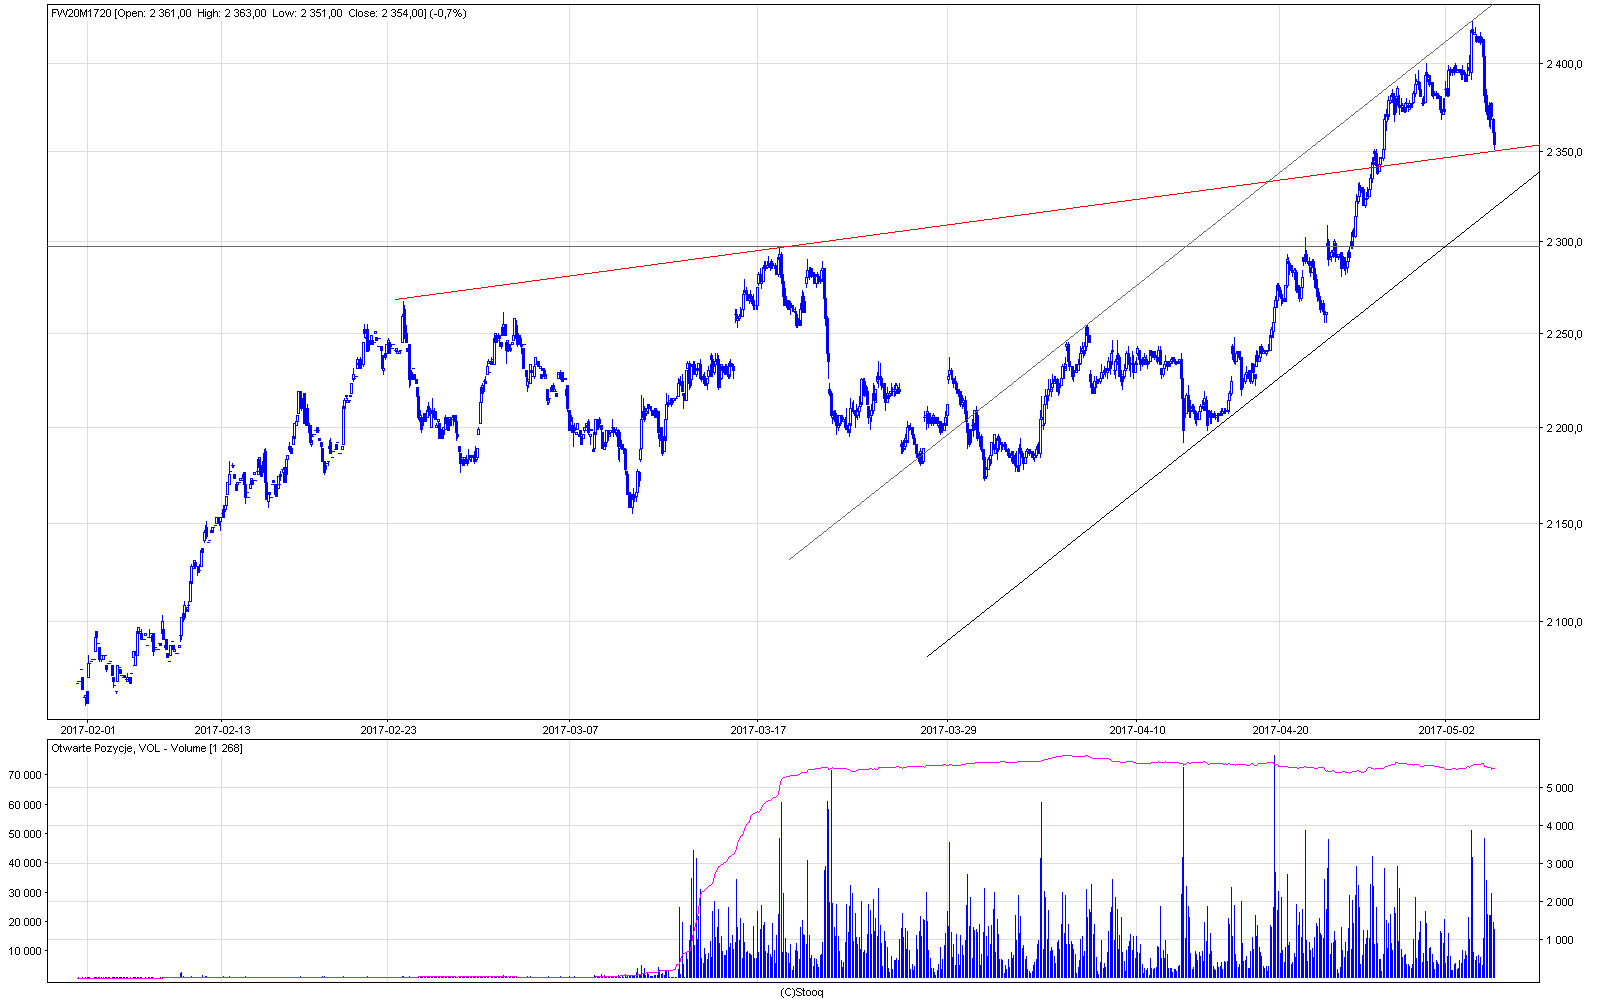This screenshot has width=1600, height=1000.
Task: Click the 60 000 open interest label
Action: coord(24,805)
